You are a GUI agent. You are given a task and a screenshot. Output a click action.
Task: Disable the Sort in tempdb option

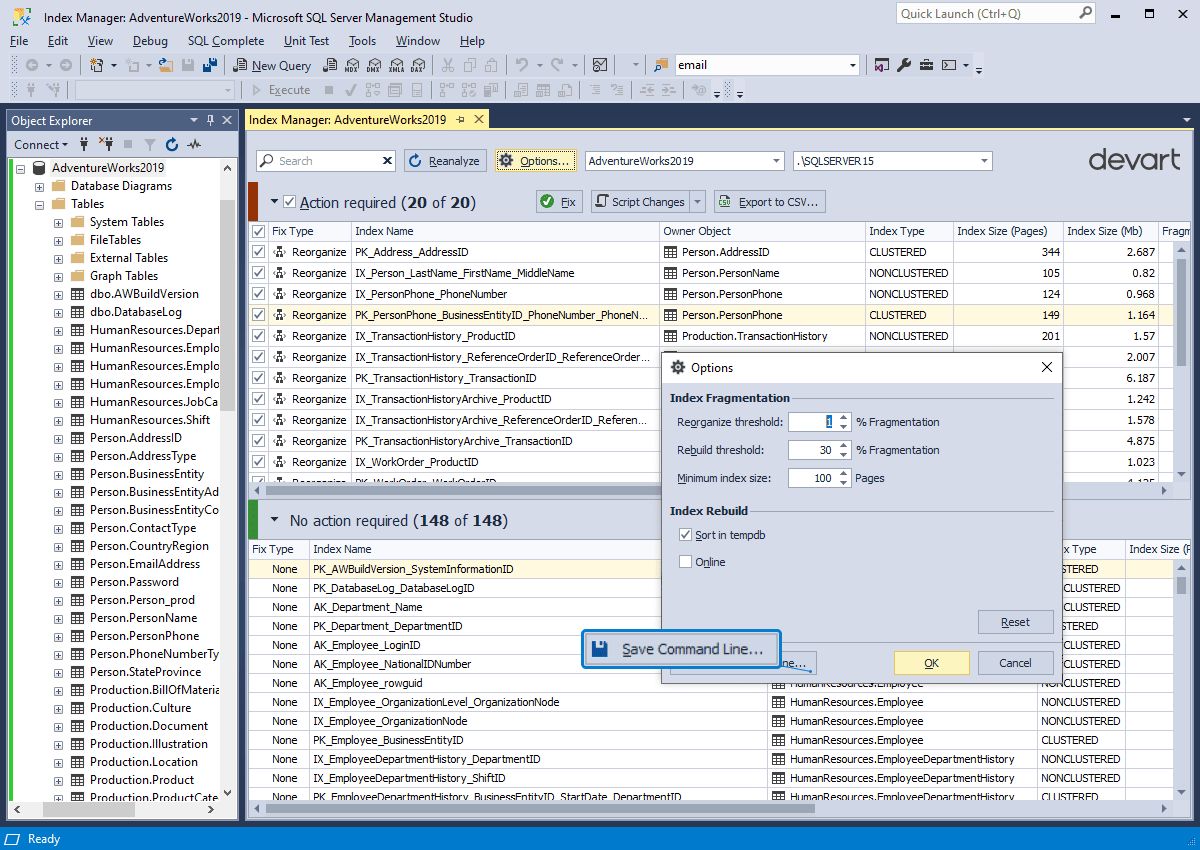[686, 534]
